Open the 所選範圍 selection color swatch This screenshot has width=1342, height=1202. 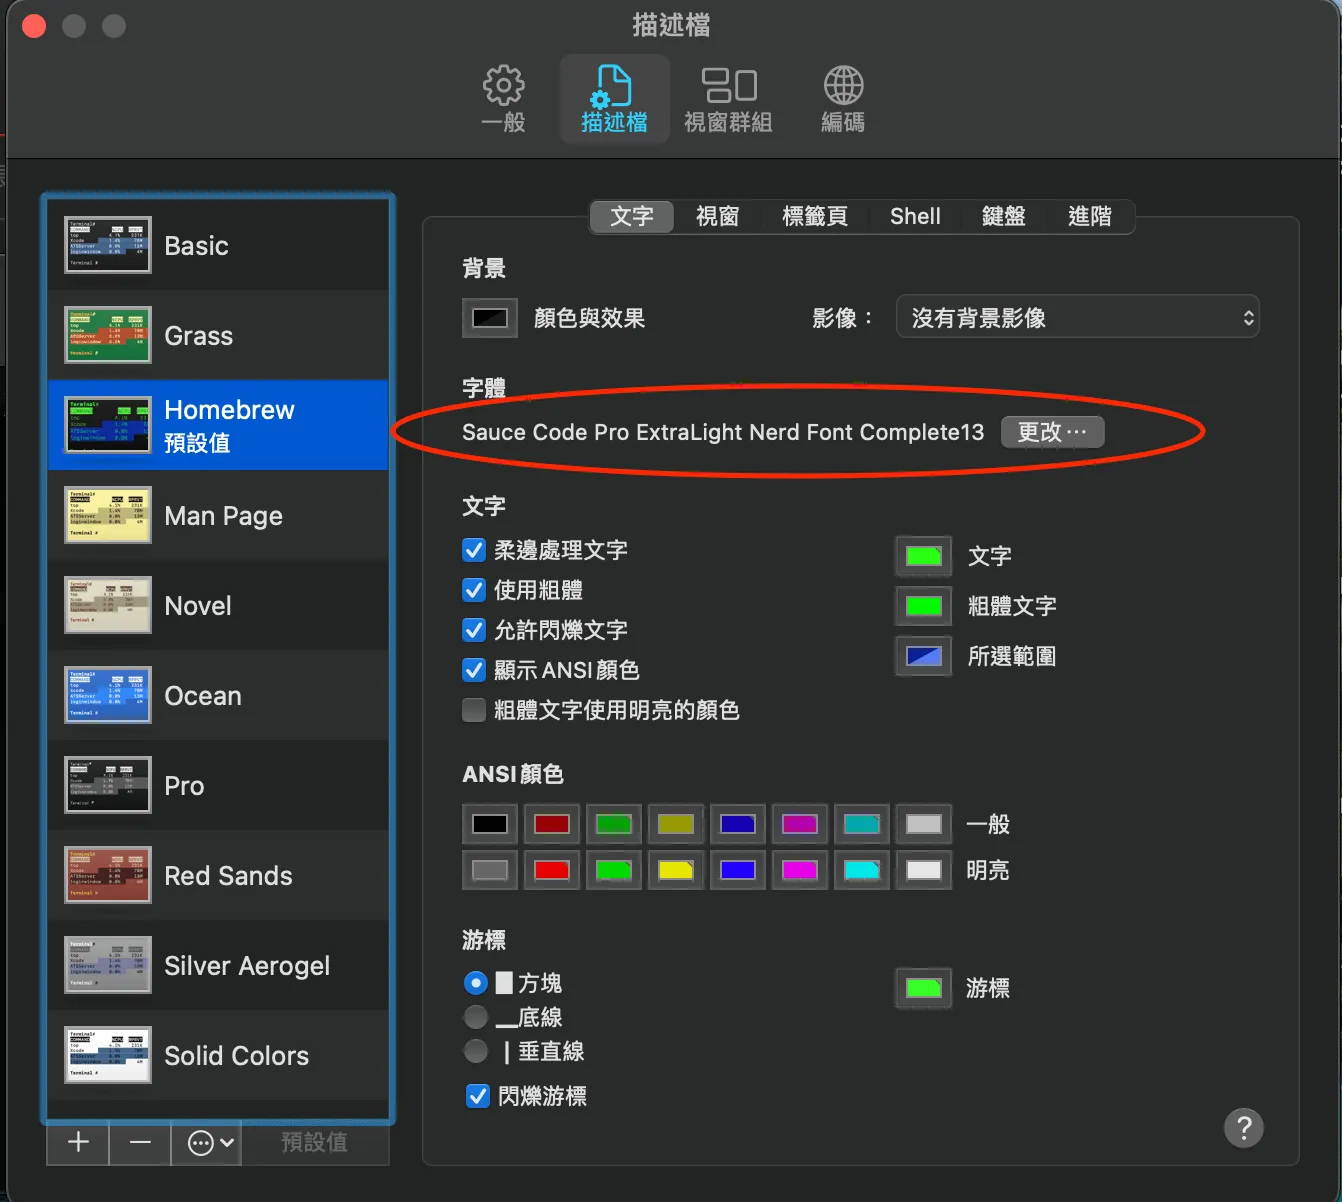point(923,656)
